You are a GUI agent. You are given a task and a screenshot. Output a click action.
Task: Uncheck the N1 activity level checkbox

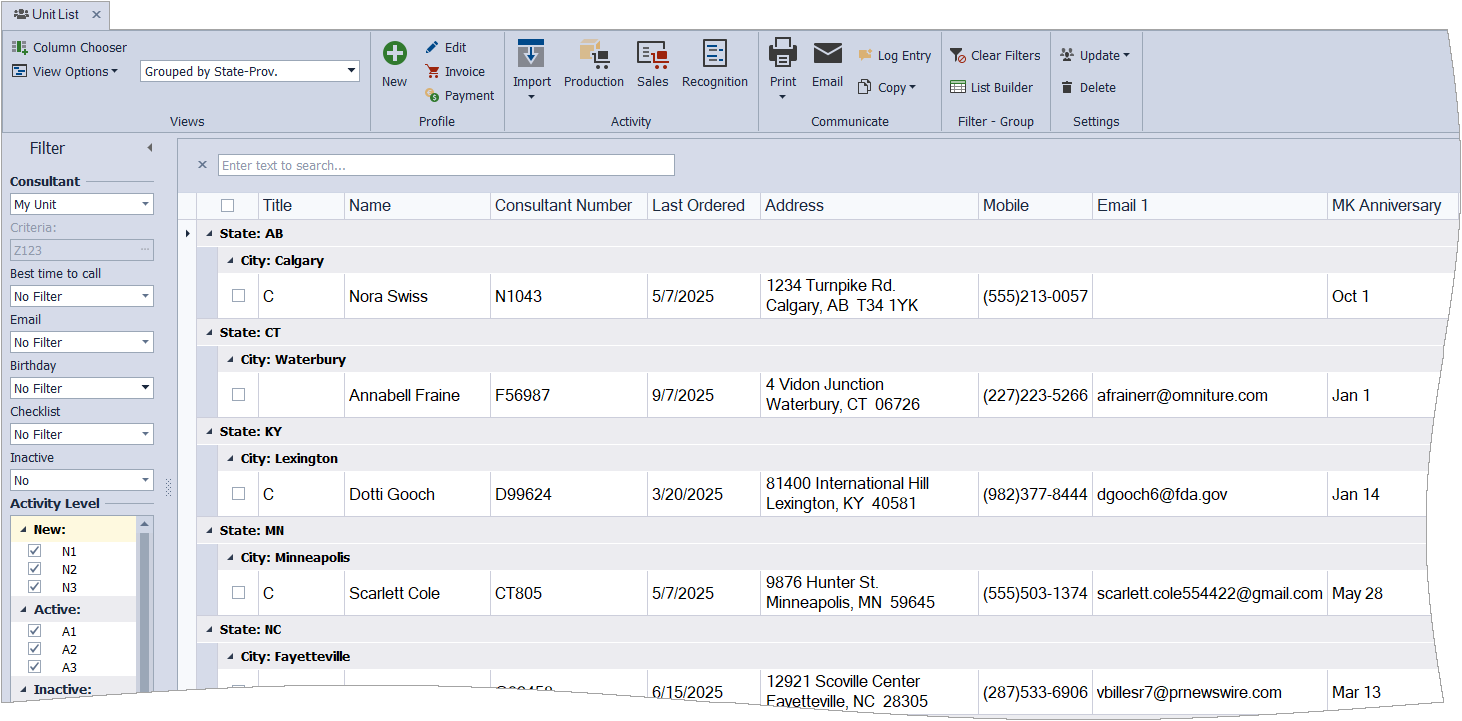coord(35,551)
